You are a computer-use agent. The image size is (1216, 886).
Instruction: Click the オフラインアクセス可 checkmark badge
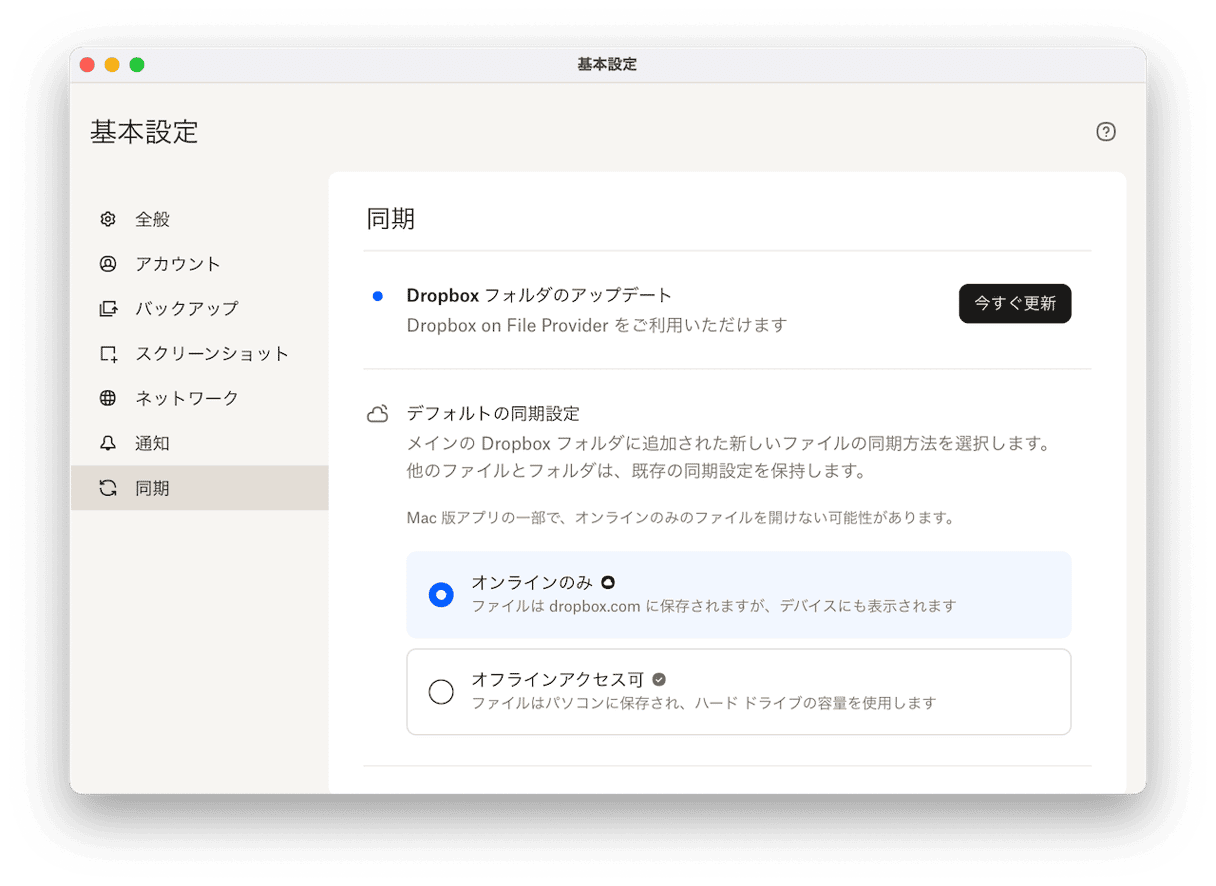pos(658,680)
